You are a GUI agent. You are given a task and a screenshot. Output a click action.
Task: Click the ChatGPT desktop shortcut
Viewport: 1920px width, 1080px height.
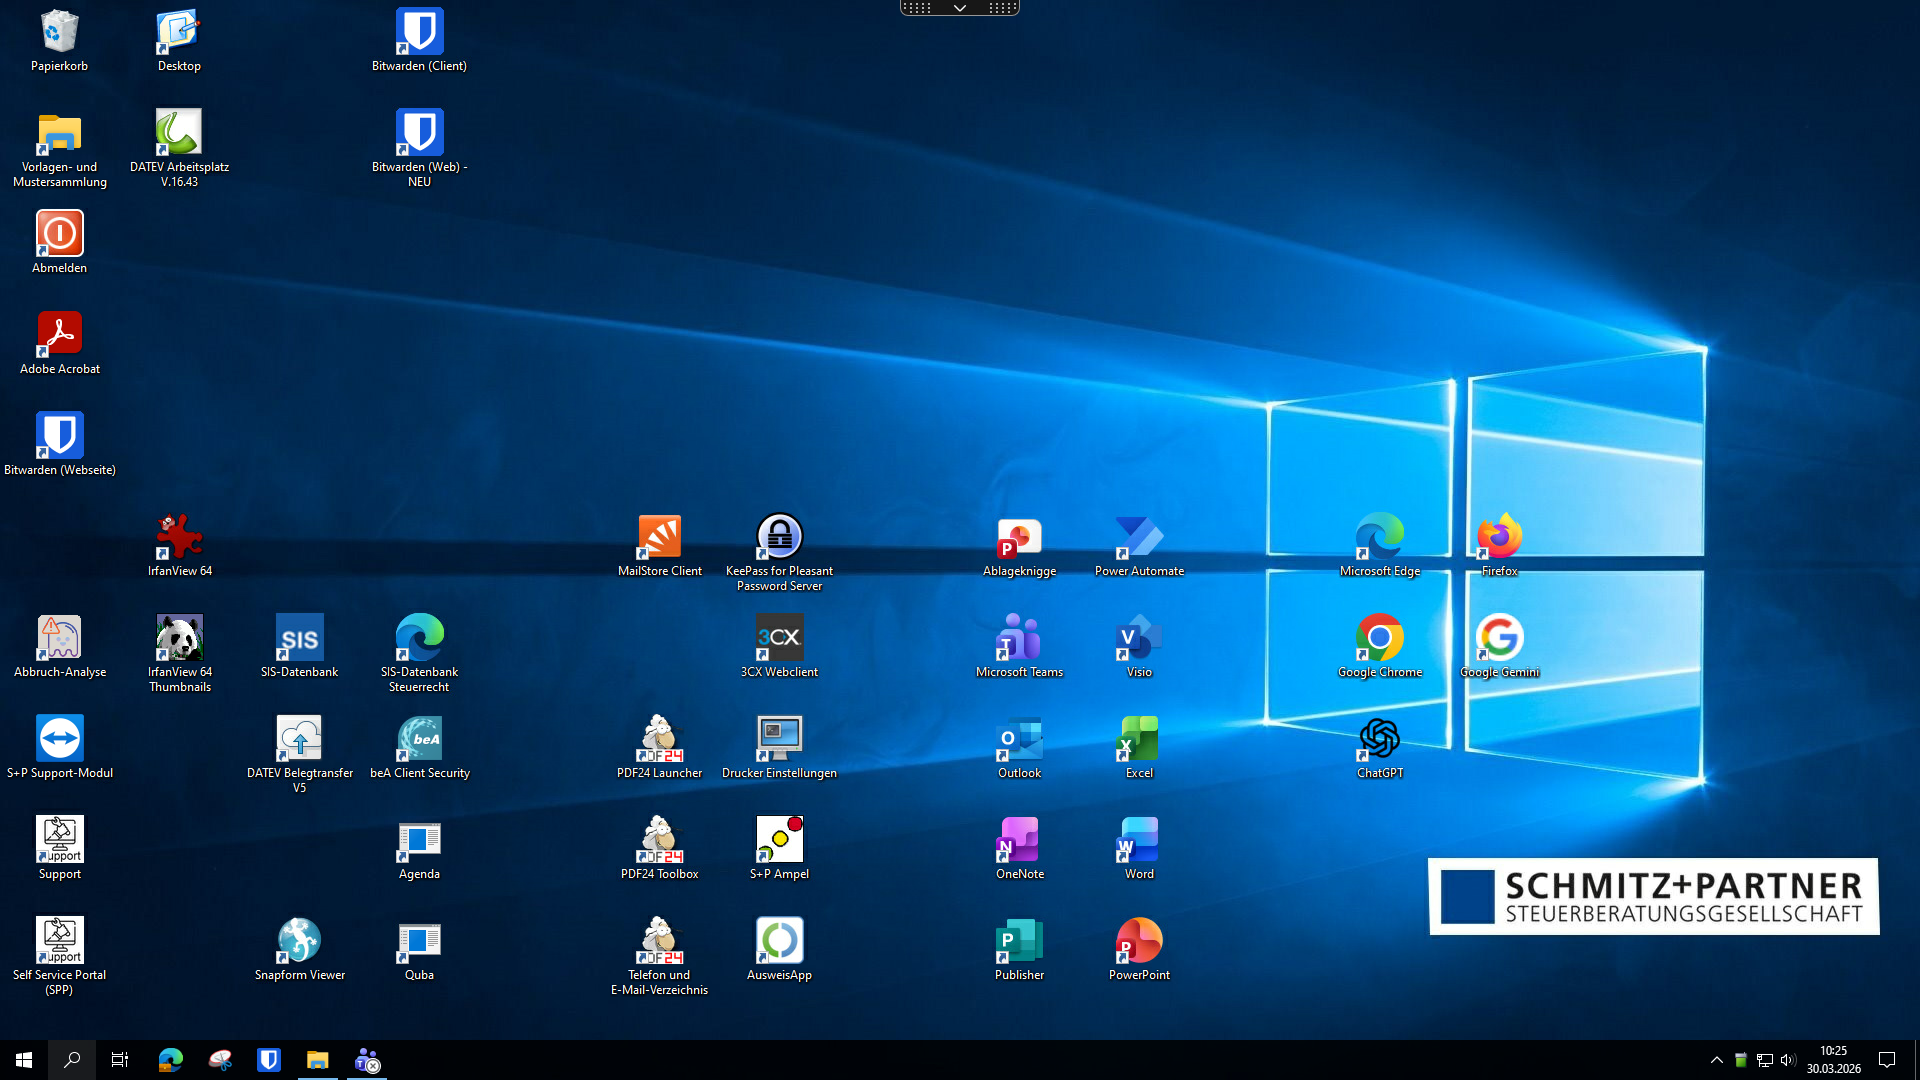coord(1379,740)
